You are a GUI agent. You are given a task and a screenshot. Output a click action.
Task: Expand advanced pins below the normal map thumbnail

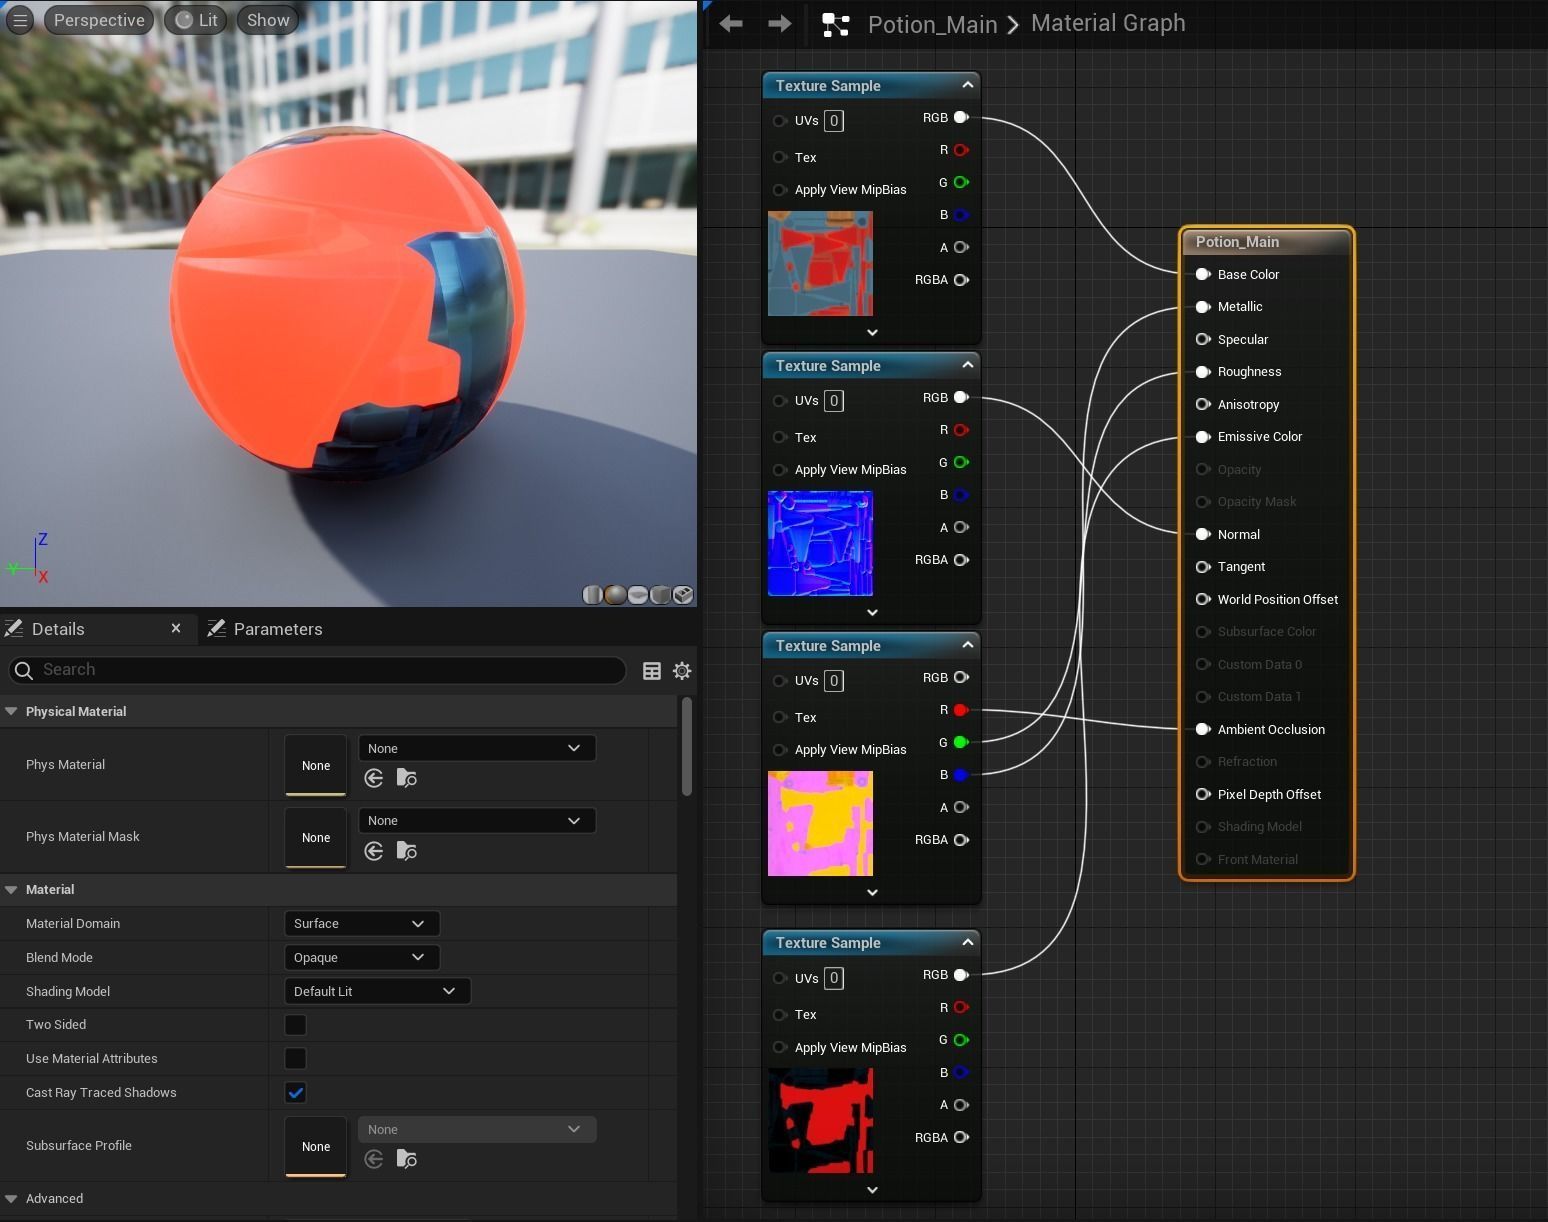point(872,612)
